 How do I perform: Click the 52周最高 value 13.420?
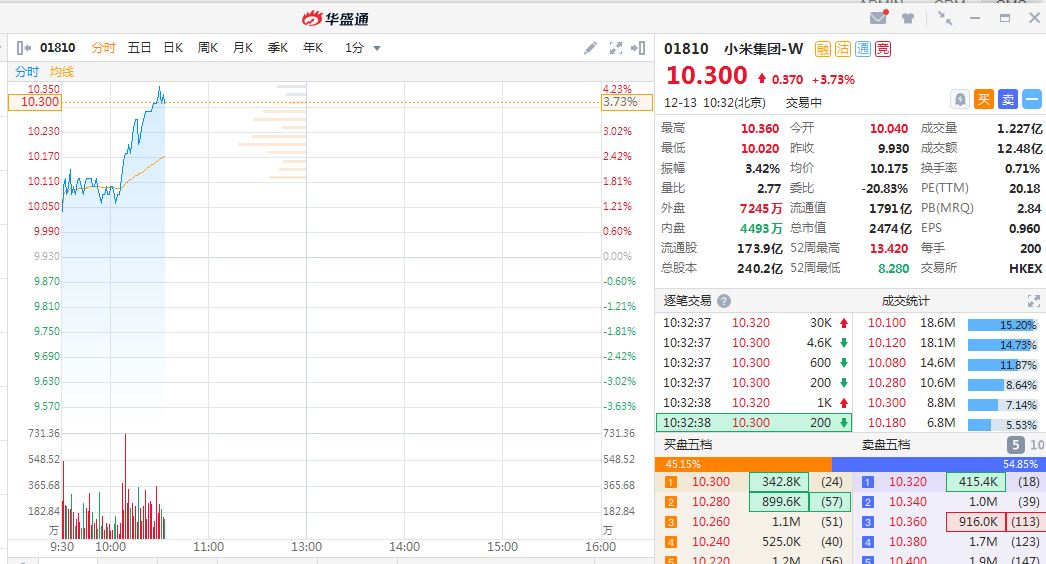tap(889, 248)
